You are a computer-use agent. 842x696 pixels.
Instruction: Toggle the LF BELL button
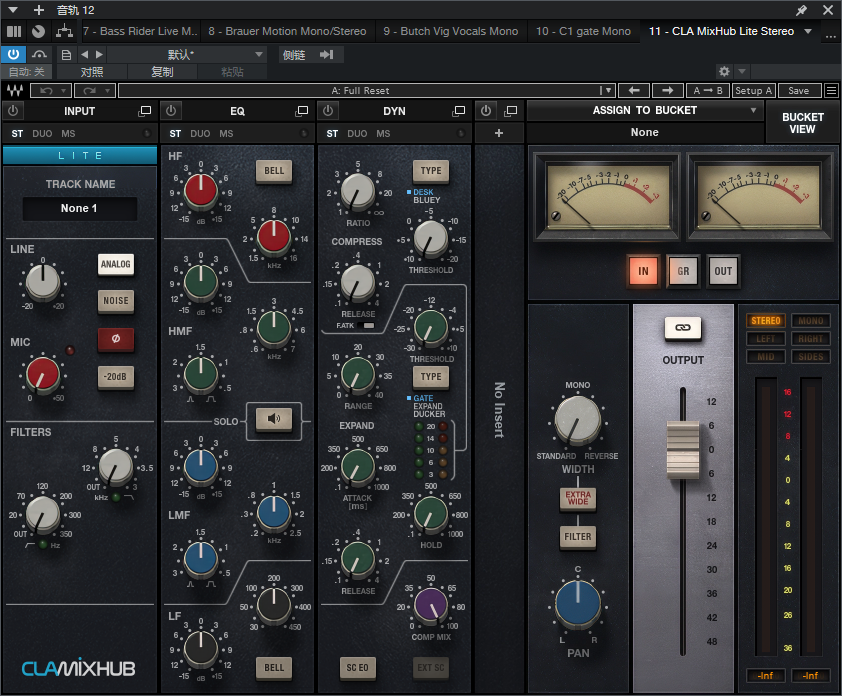coord(274,668)
